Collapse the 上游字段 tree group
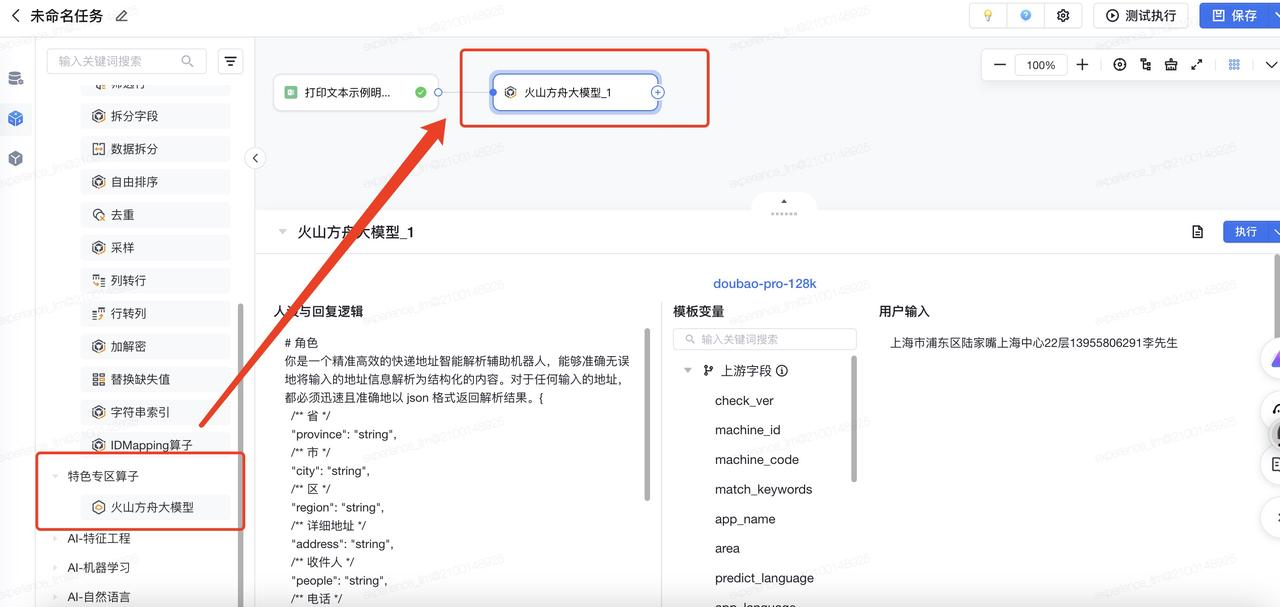The image size is (1280, 607). 688,371
